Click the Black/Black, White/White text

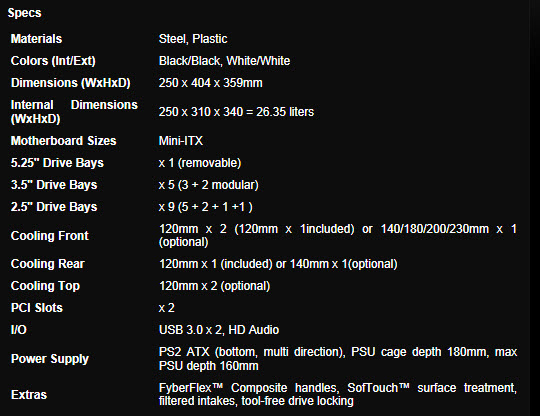pos(224,61)
